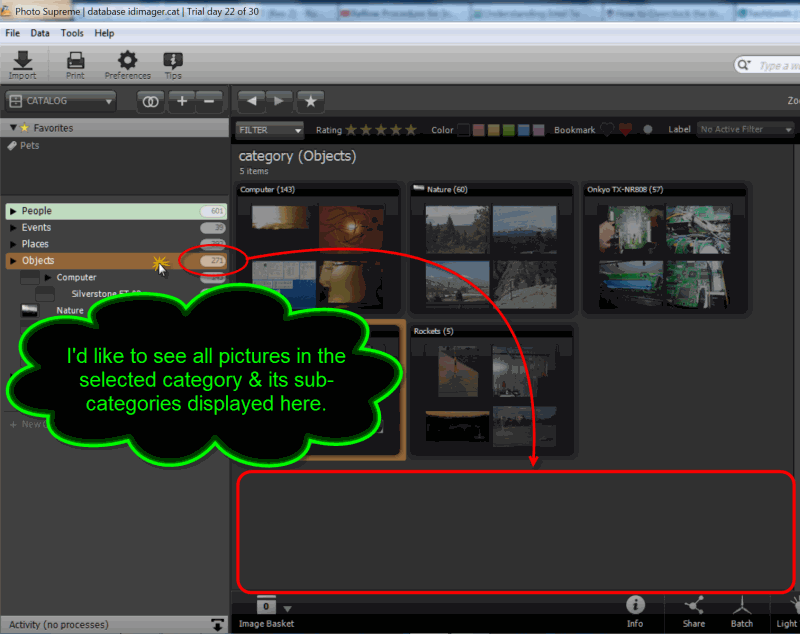Select the purple color filter swatch

(538, 130)
